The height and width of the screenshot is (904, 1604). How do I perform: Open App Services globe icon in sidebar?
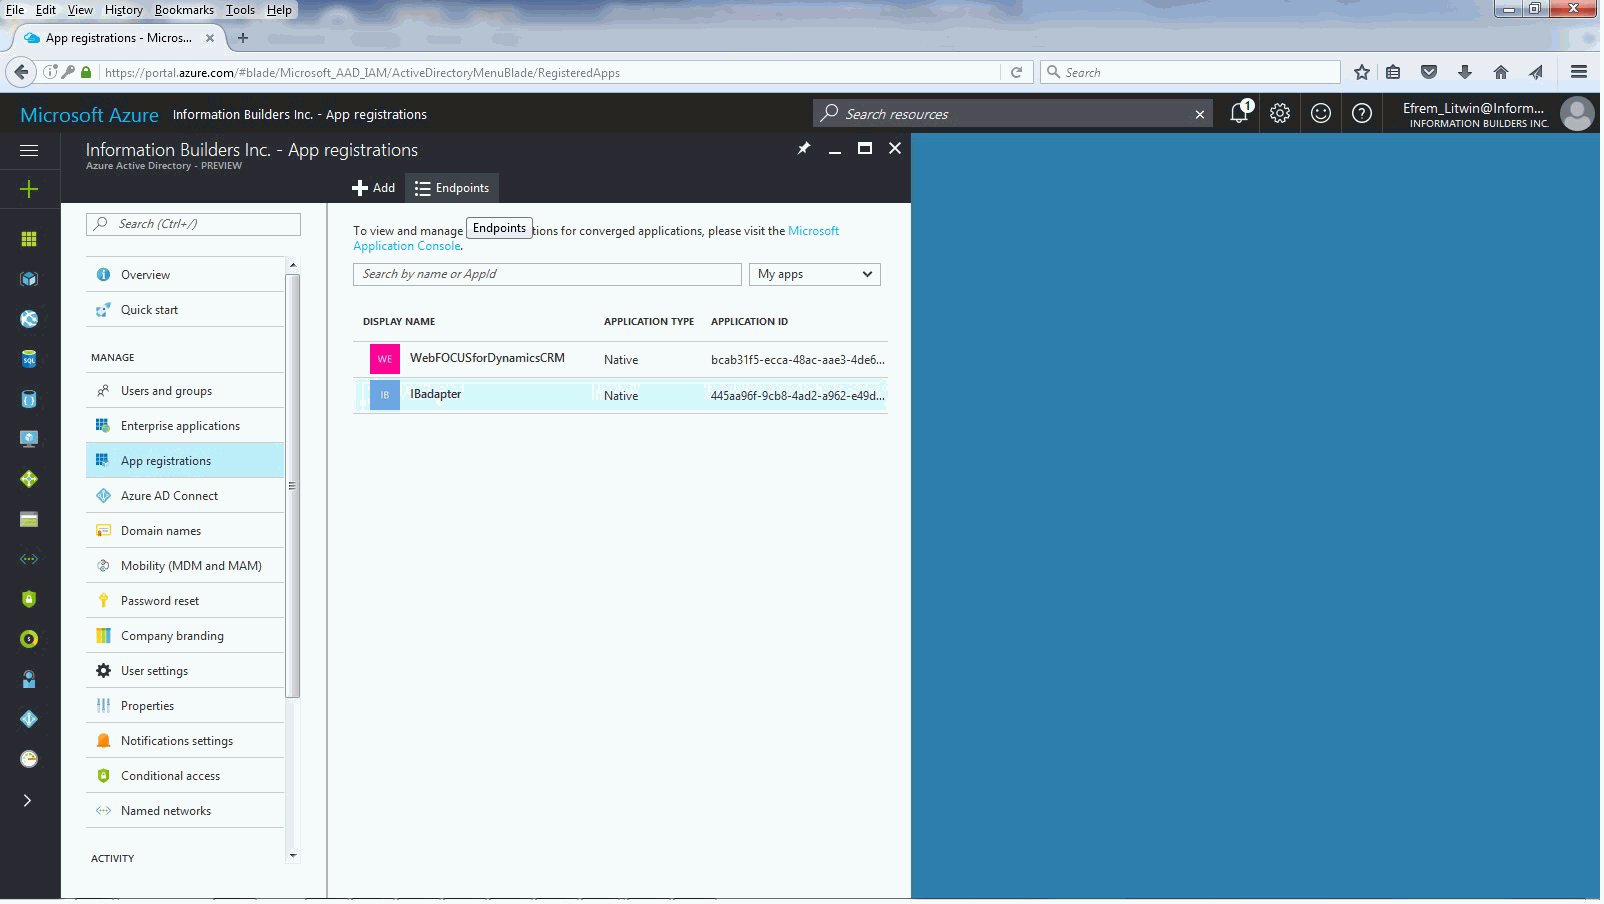click(29, 319)
